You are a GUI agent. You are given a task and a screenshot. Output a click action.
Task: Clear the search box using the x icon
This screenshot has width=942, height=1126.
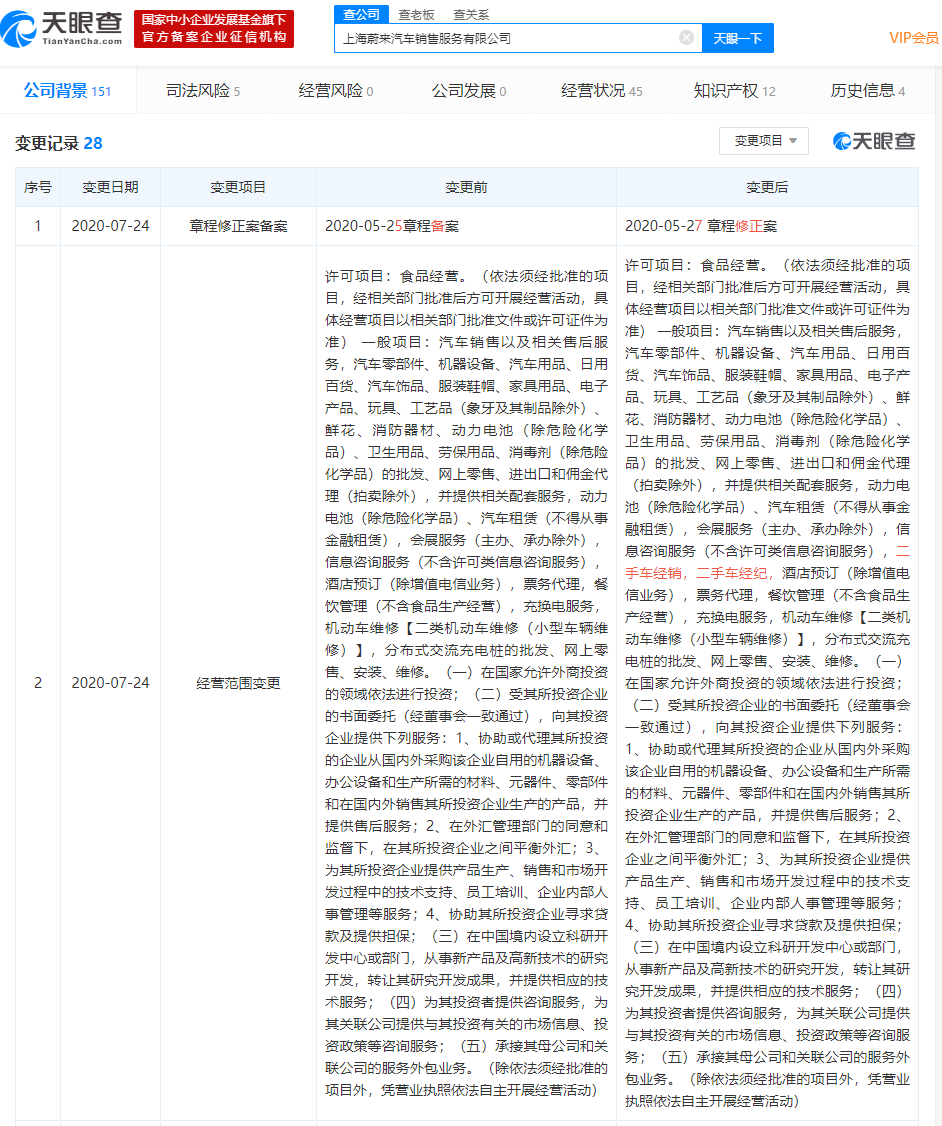coord(686,37)
